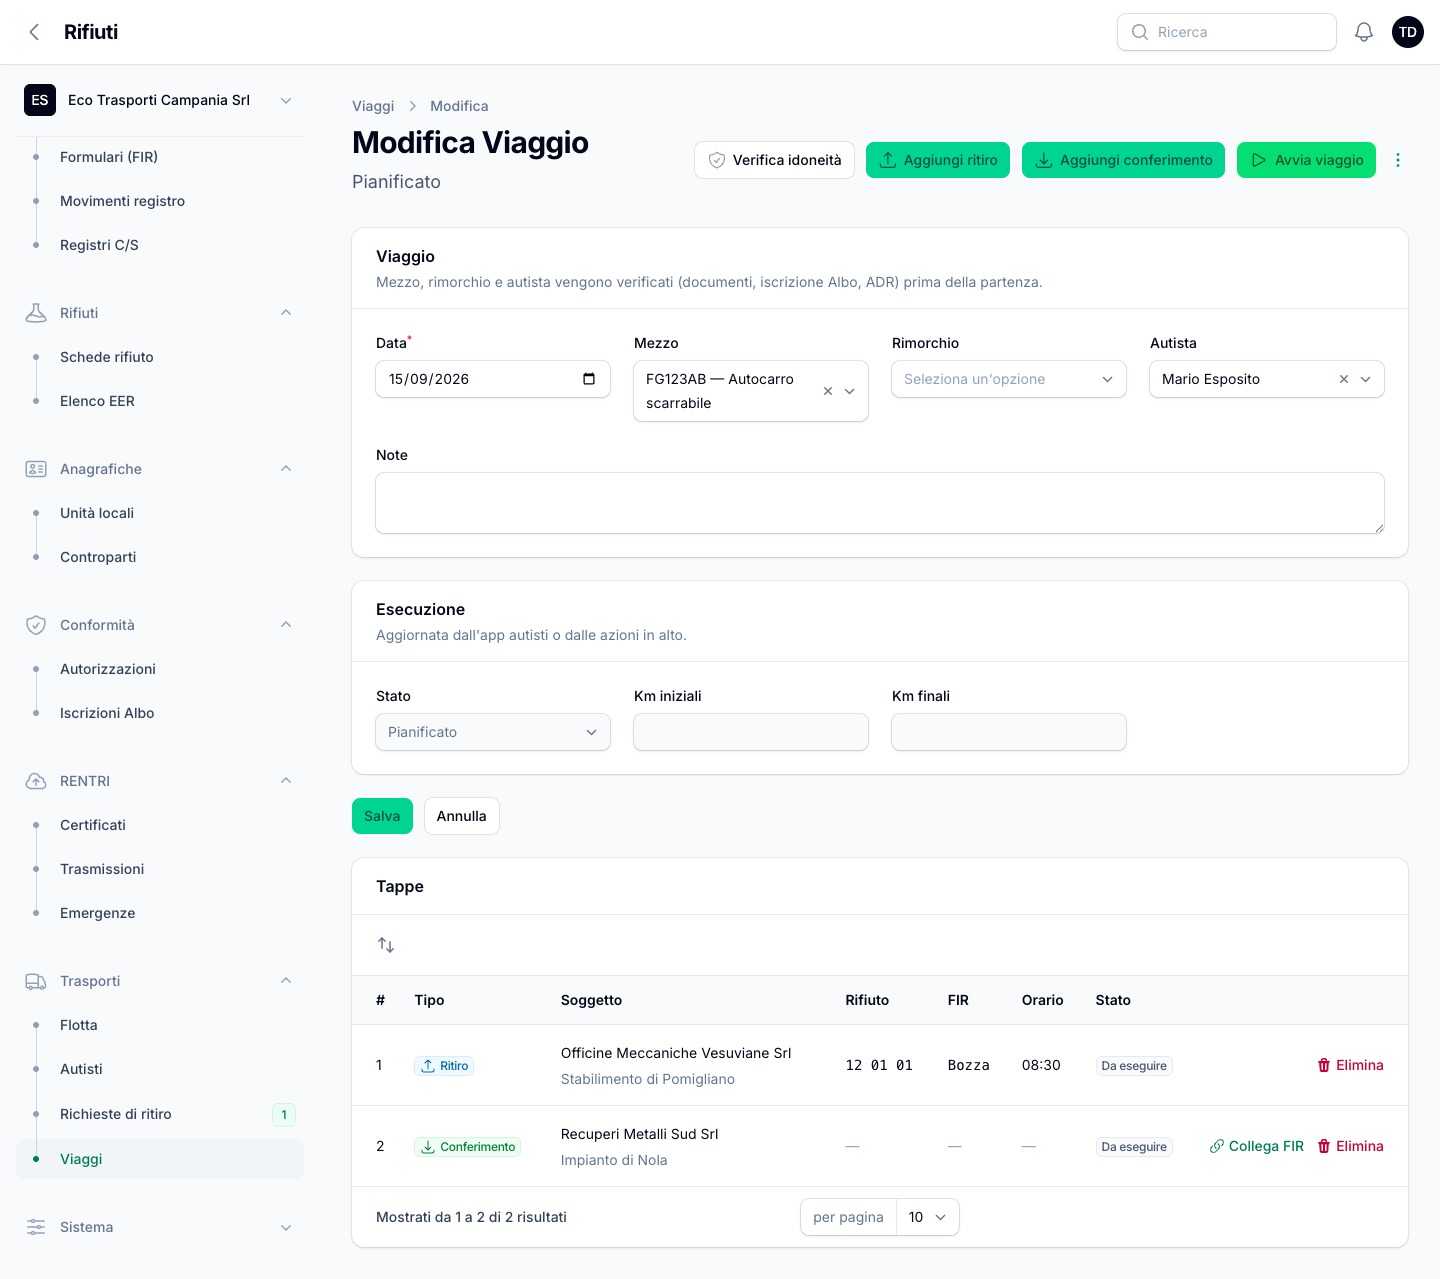Click the Ricerca search field
The image size is (1440, 1279).
click(1227, 32)
